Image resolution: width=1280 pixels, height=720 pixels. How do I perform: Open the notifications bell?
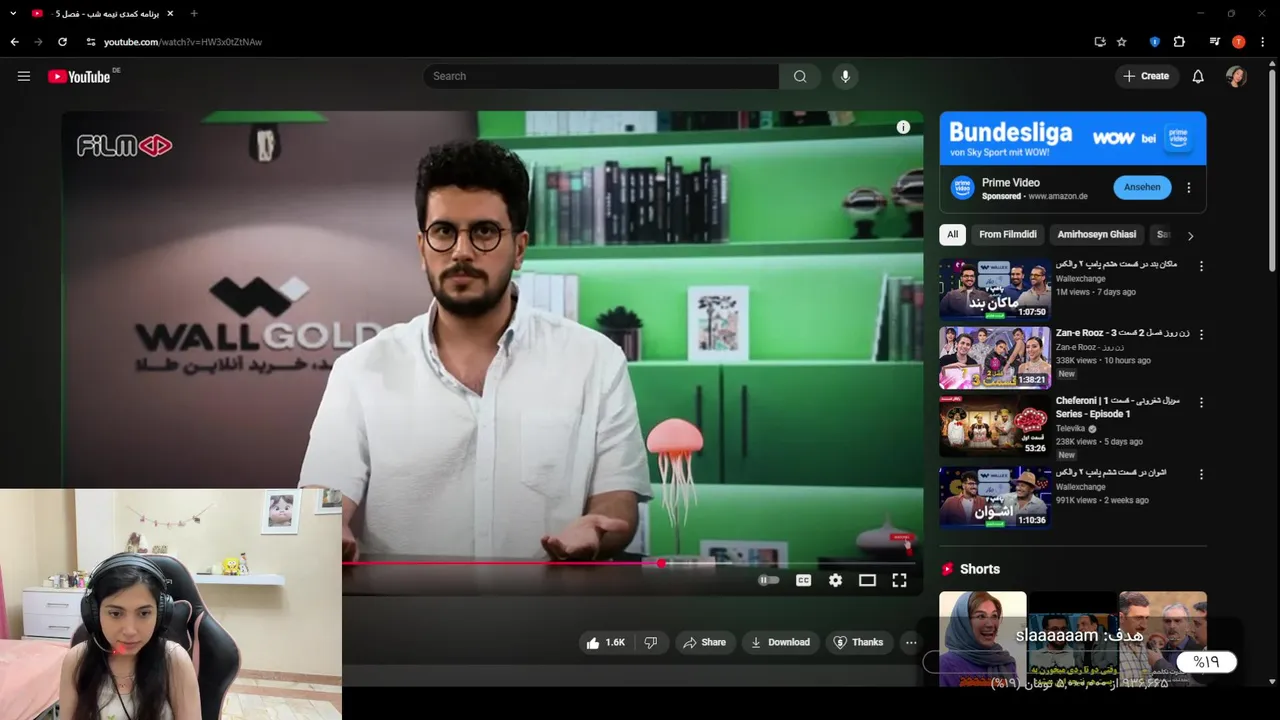pos(1198,76)
